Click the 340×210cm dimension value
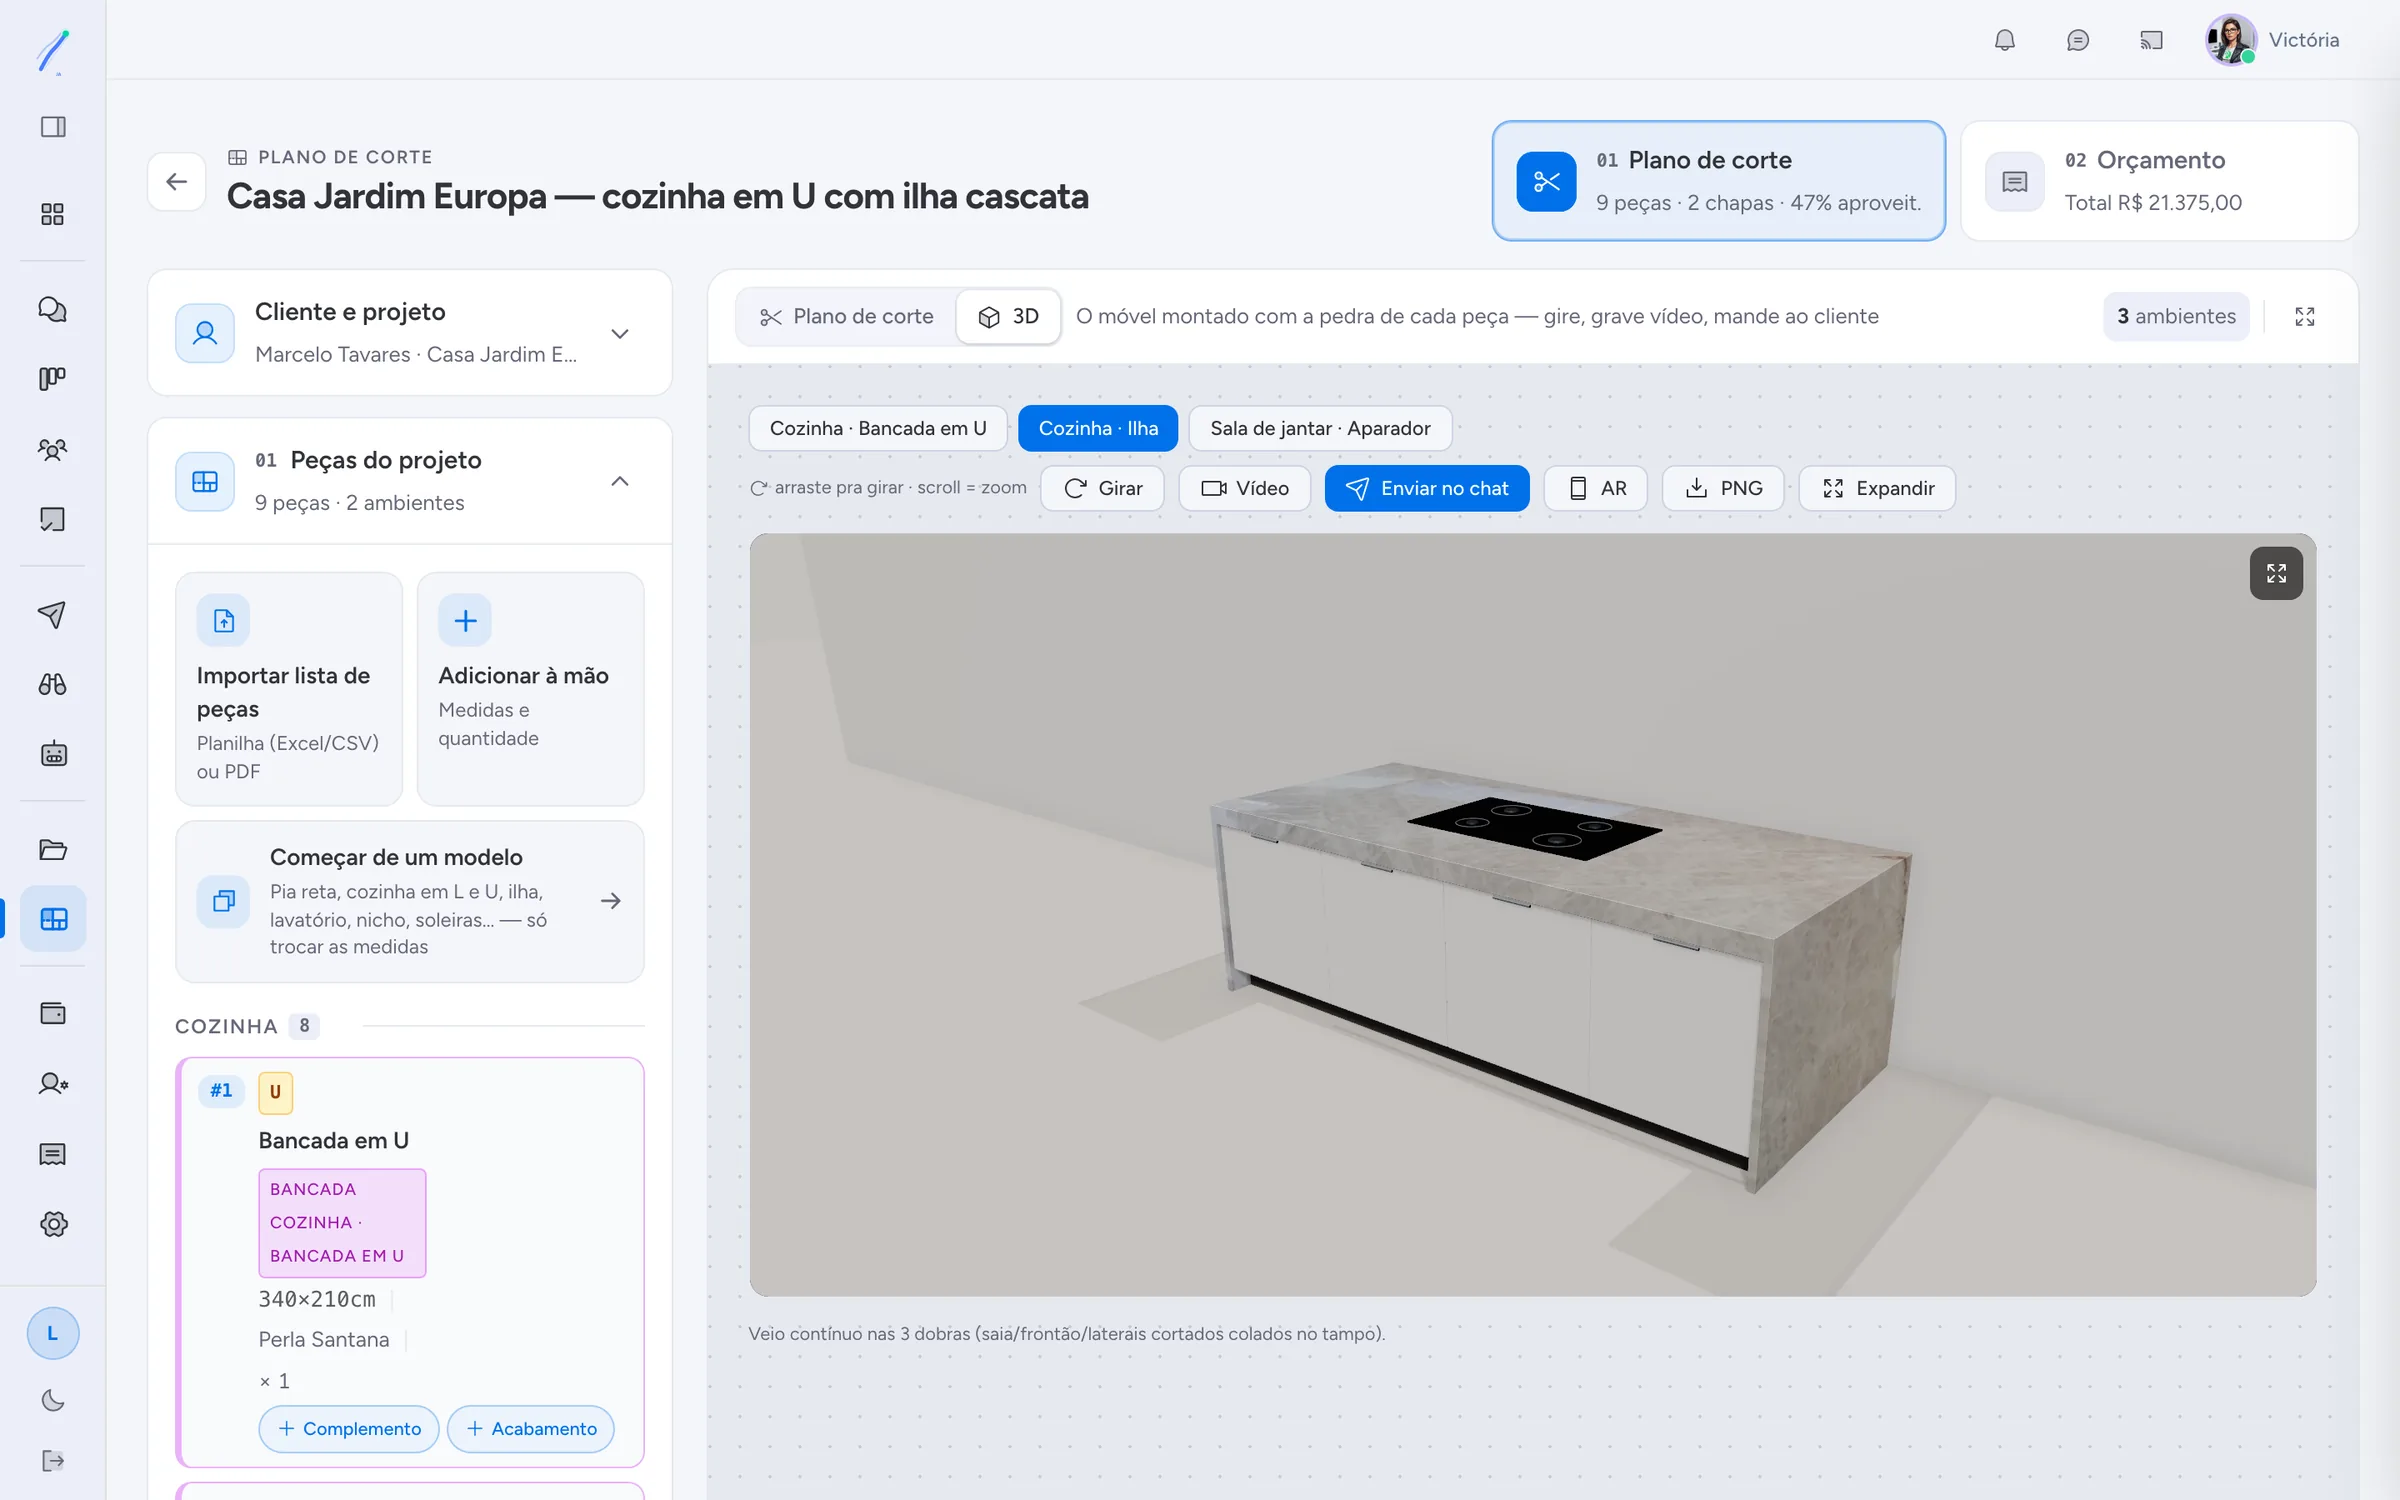 317,1299
